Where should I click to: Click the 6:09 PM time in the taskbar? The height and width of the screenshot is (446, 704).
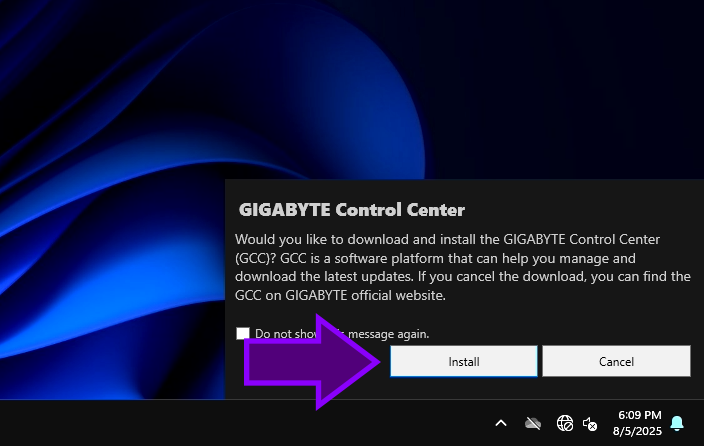click(x=640, y=415)
